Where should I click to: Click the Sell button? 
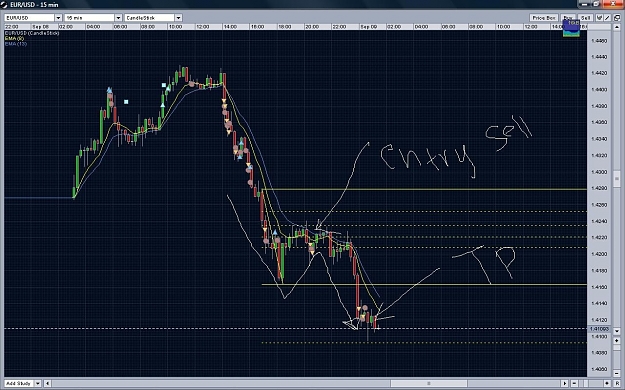point(586,18)
